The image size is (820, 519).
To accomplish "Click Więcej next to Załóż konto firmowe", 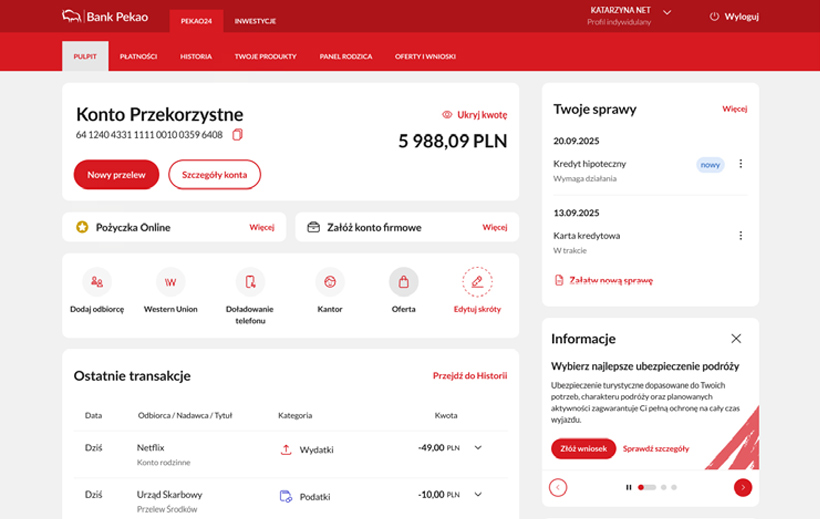I will click(x=495, y=227).
